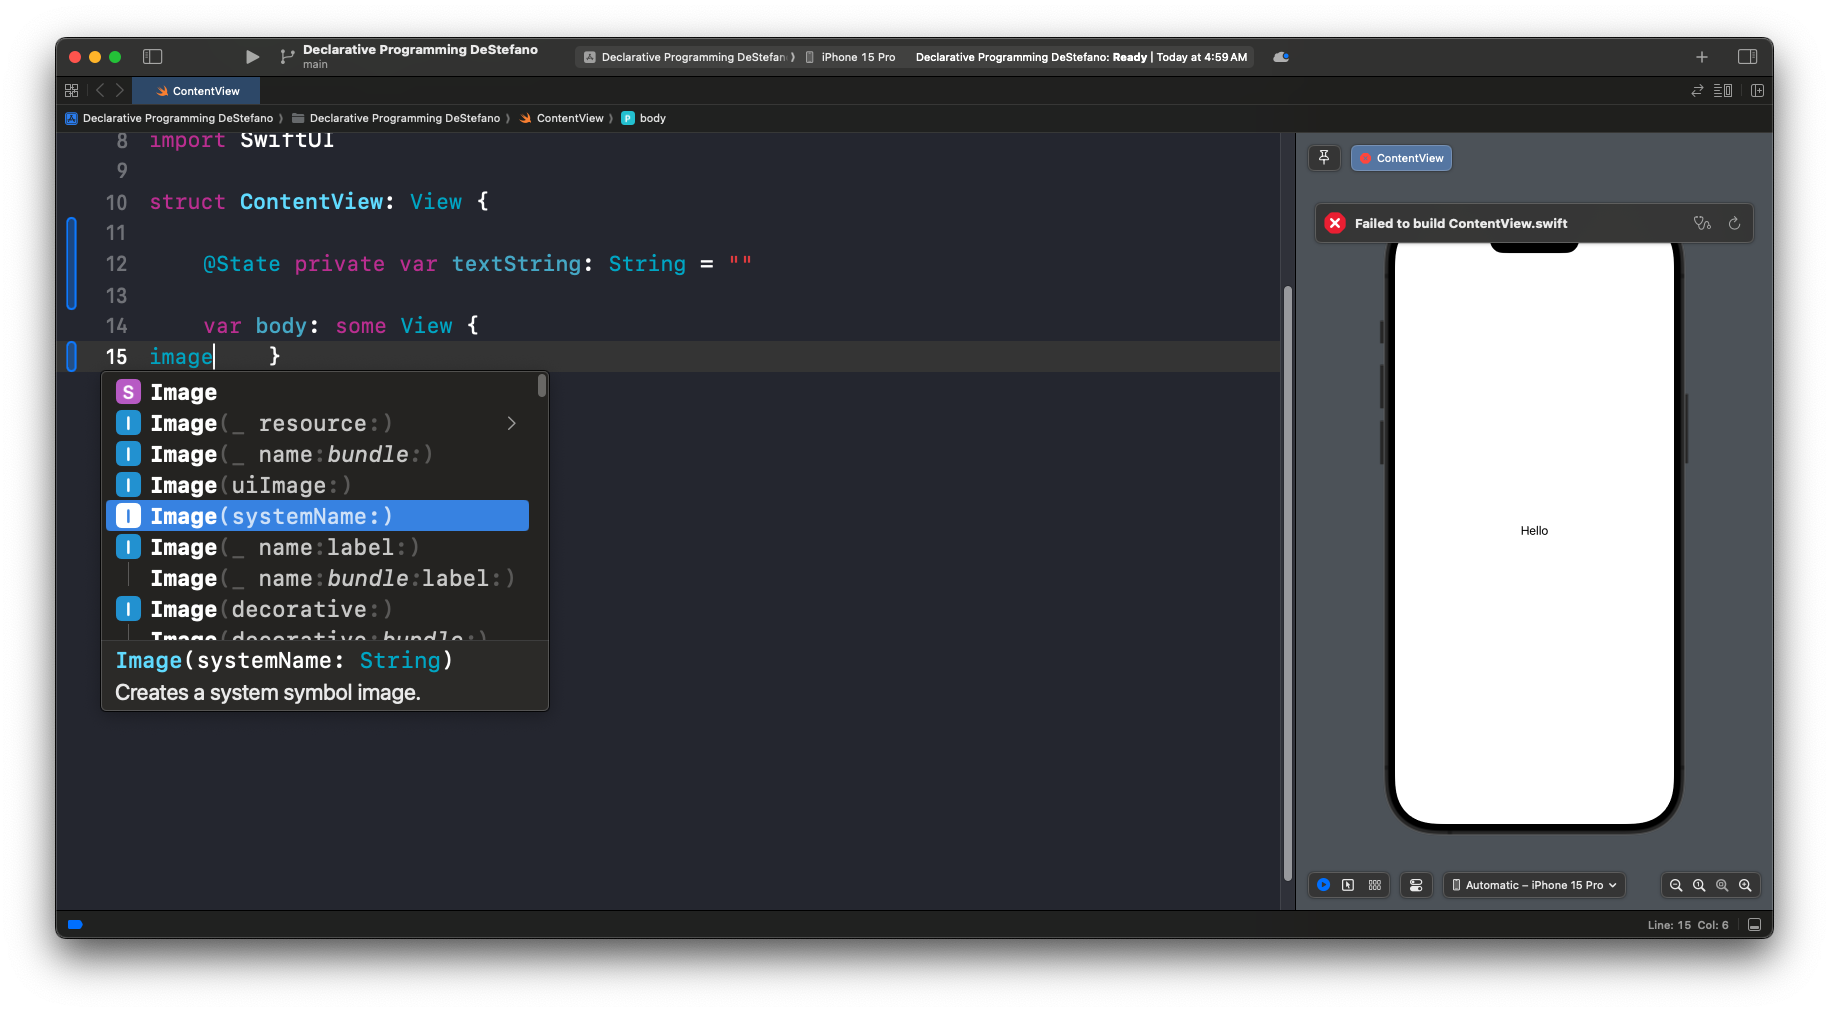Open the body property breadcrumb
This screenshot has width=1829, height=1012.
pyautogui.click(x=644, y=118)
